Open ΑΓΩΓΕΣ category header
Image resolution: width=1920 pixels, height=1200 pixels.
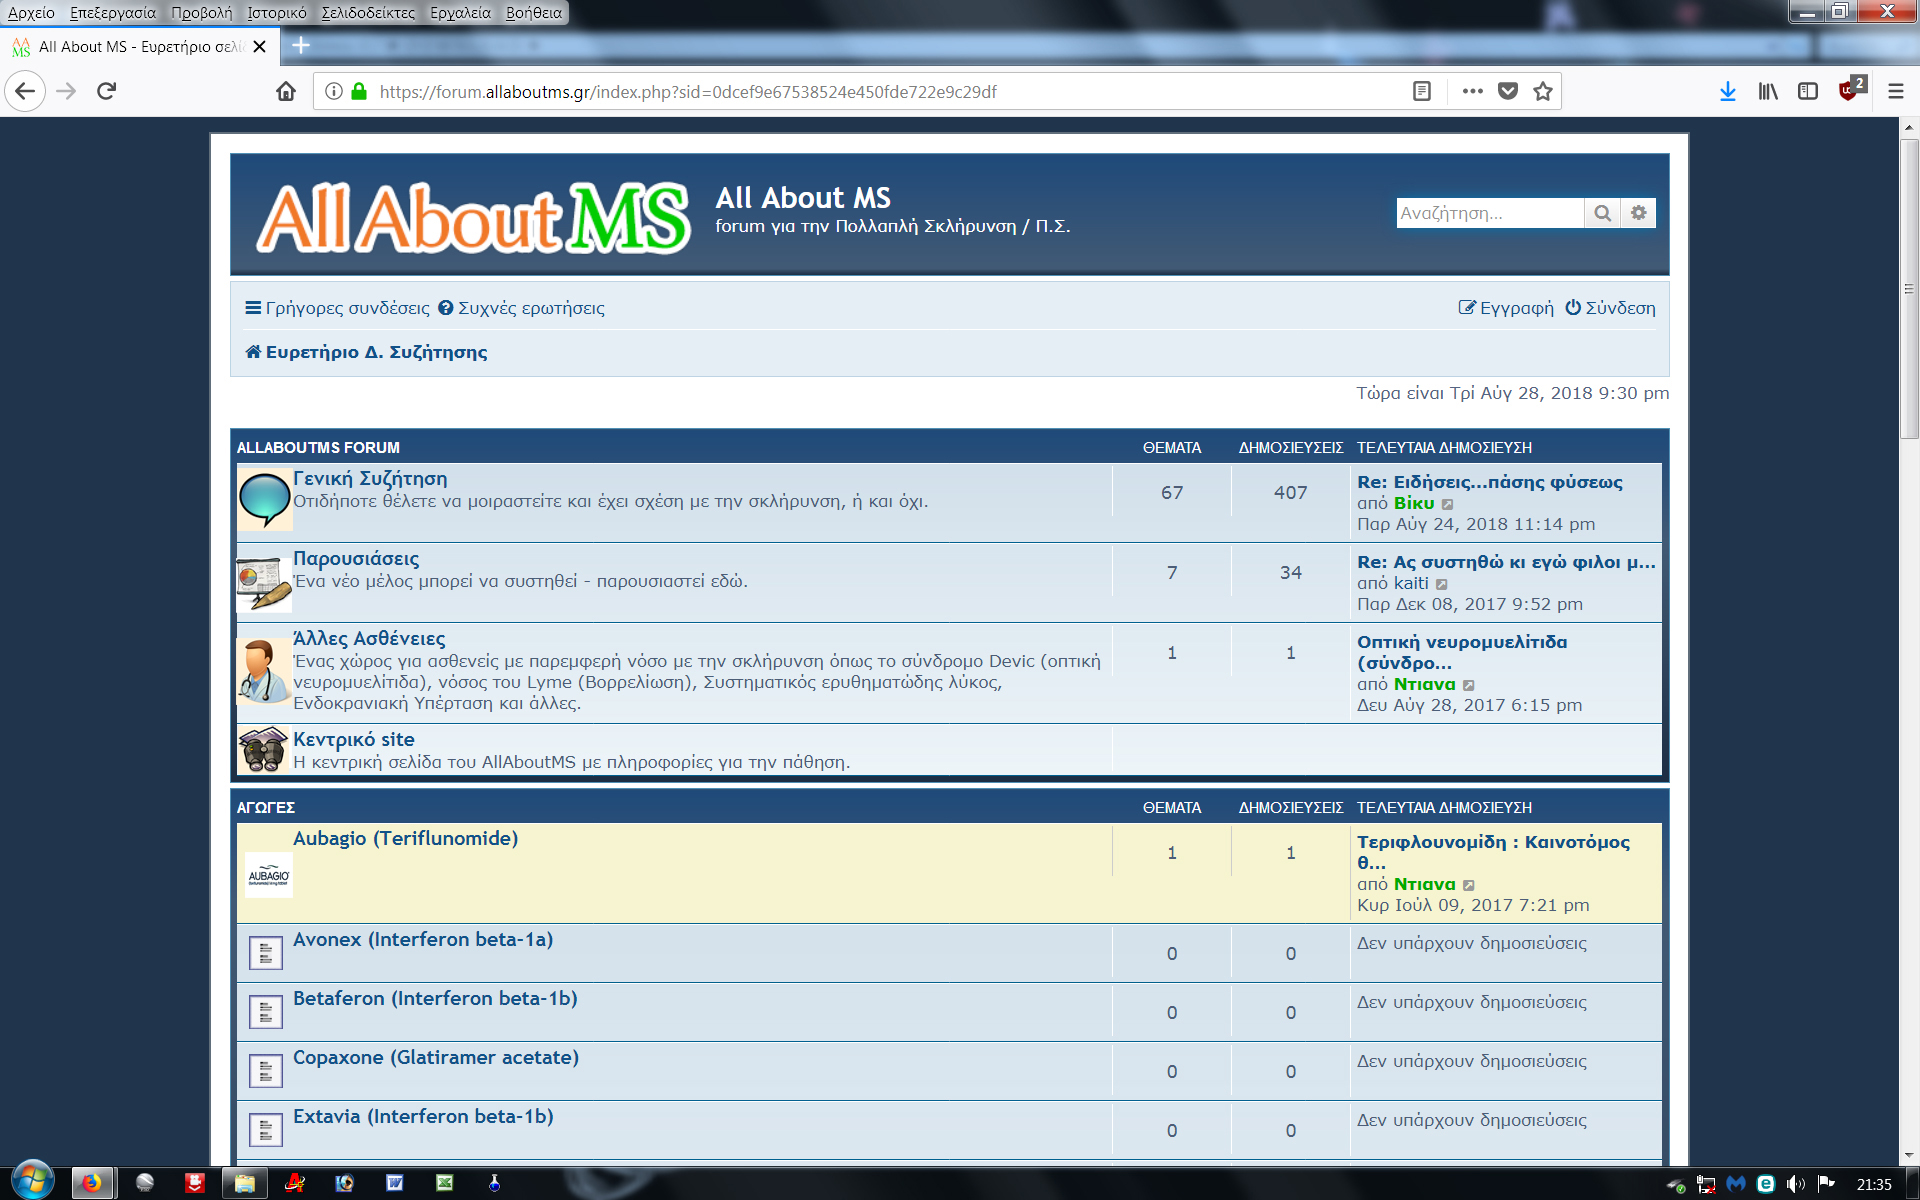(266, 808)
